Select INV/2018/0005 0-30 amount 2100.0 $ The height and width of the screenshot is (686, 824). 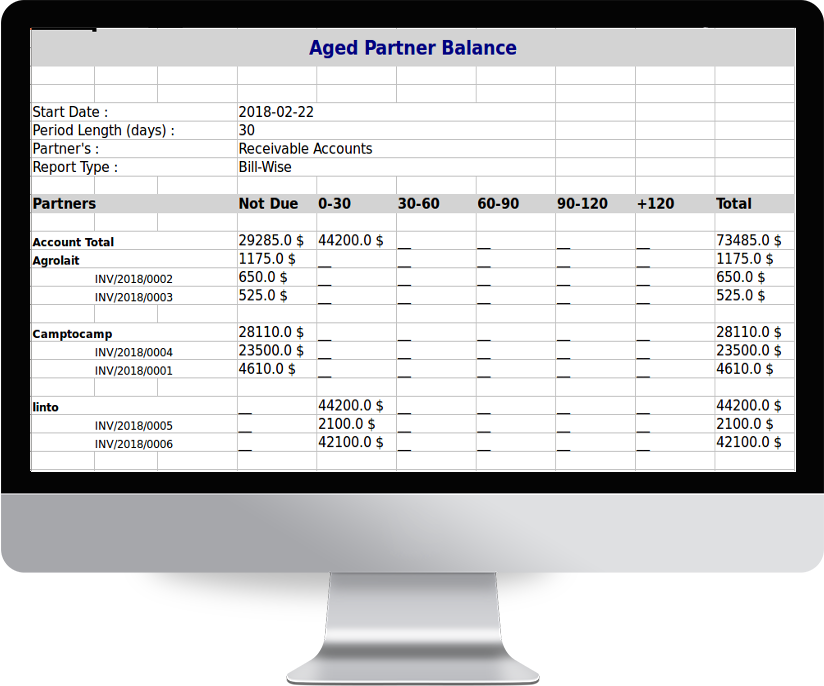coord(346,424)
